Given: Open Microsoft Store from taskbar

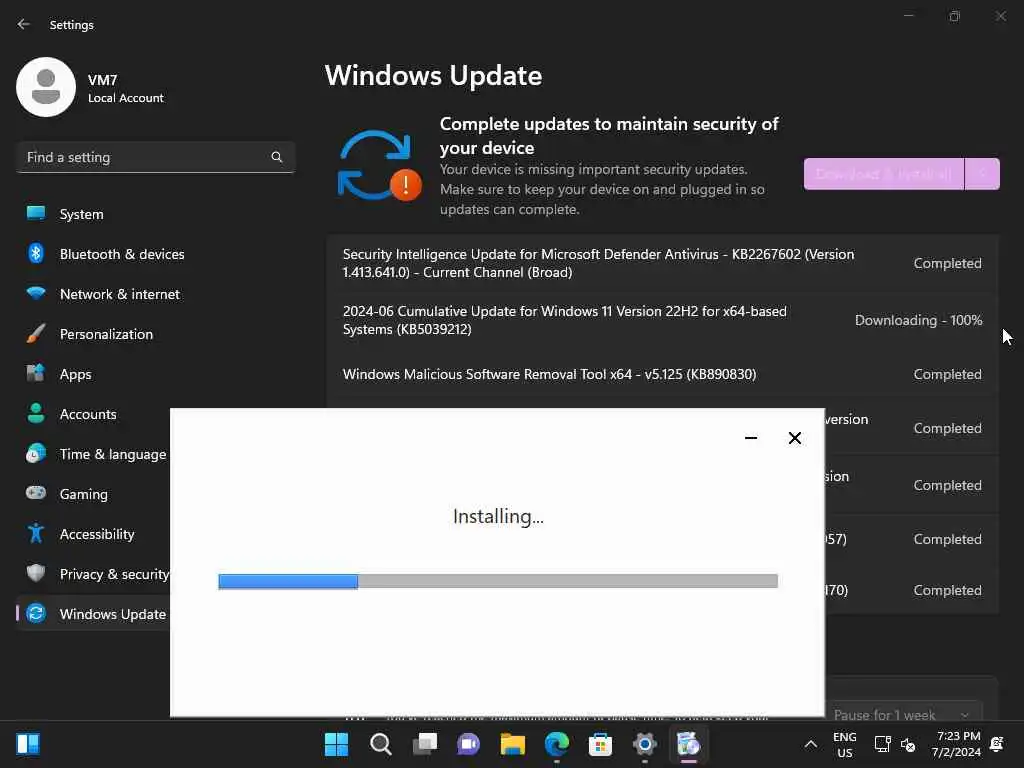Looking at the screenshot, I should click(600, 744).
